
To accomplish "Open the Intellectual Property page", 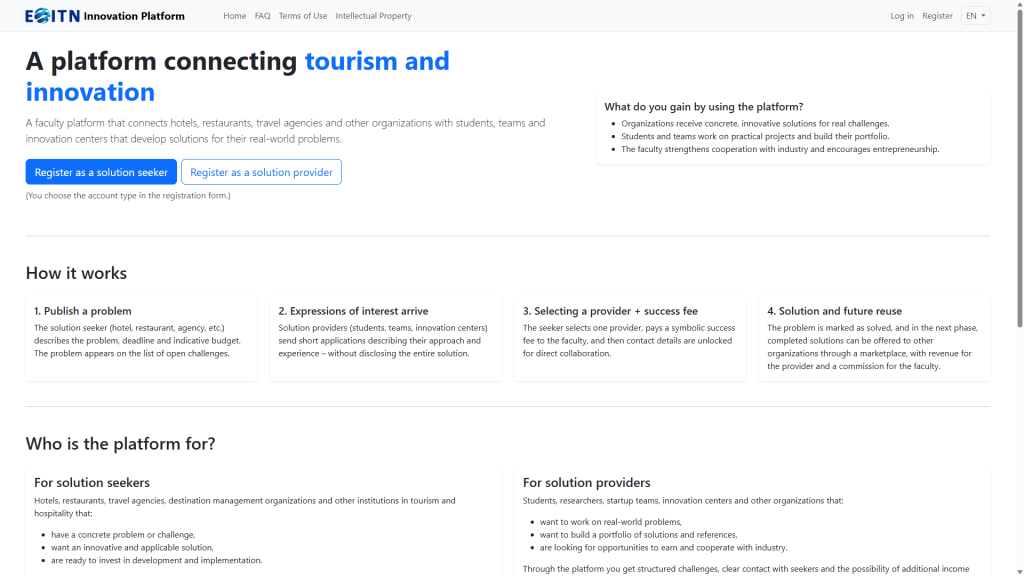I will click(x=373, y=16).
